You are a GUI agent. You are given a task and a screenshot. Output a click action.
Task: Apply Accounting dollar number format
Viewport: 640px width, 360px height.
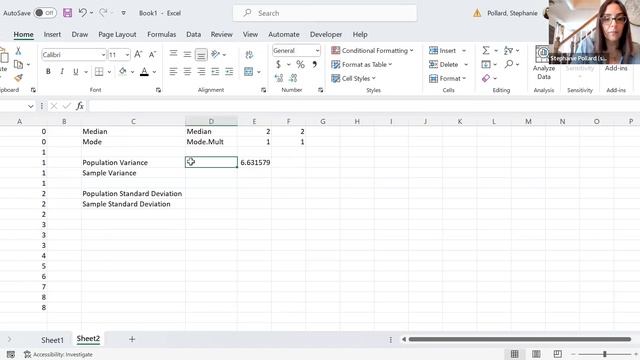click(x=278, y=64)
